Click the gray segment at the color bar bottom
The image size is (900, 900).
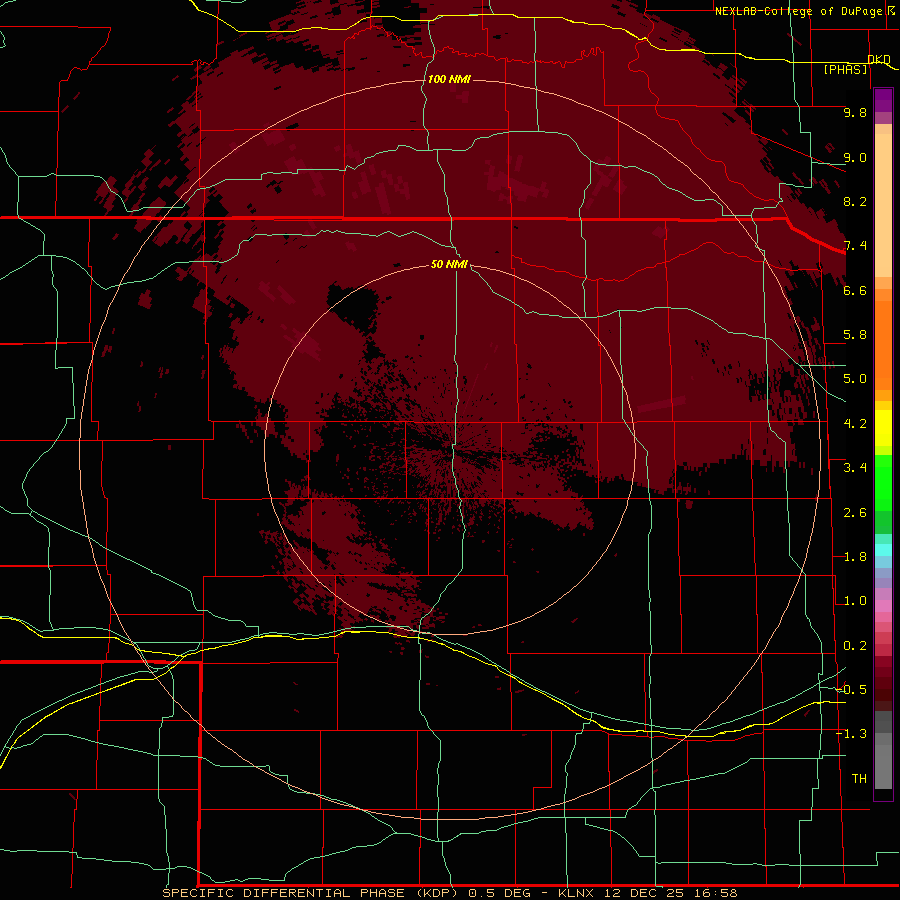[x=883, y=766]
